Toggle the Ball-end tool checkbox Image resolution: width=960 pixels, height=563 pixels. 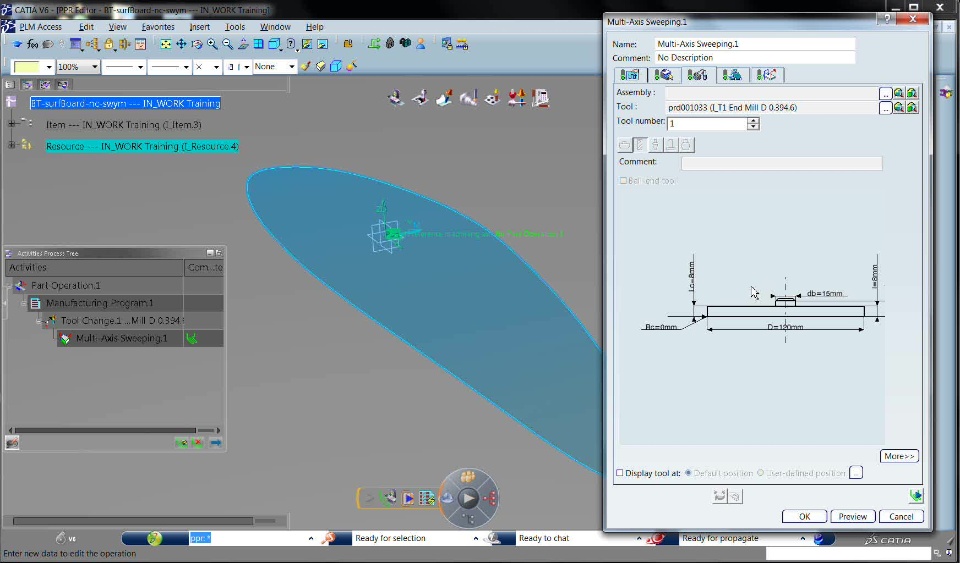[623, 181]
